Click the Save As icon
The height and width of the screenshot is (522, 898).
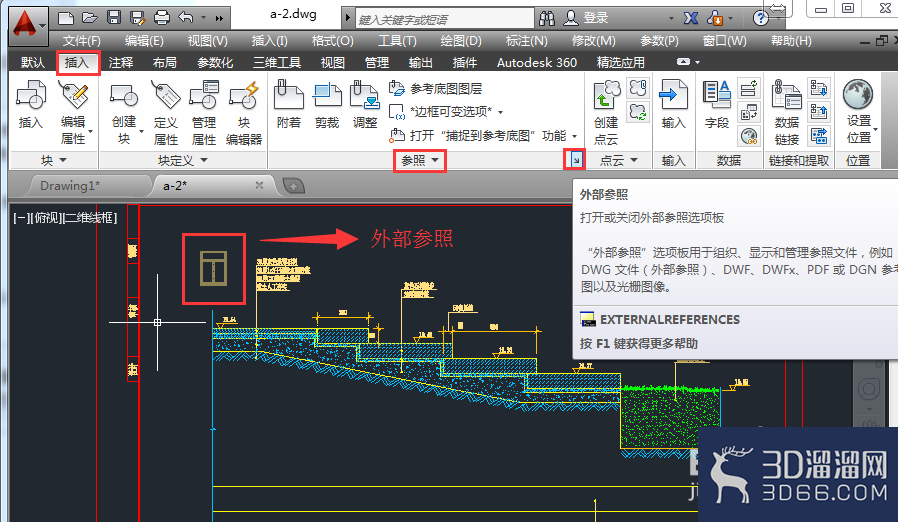137,18
